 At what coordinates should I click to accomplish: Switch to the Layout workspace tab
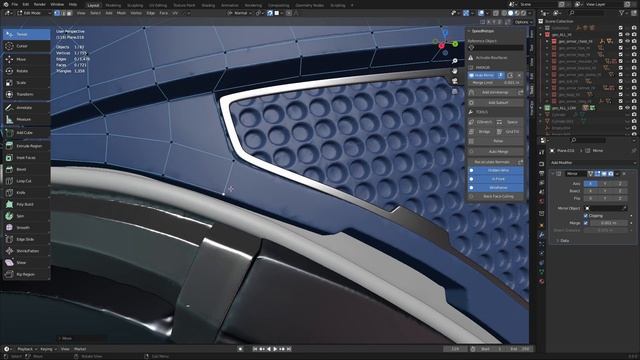[93, 5]
